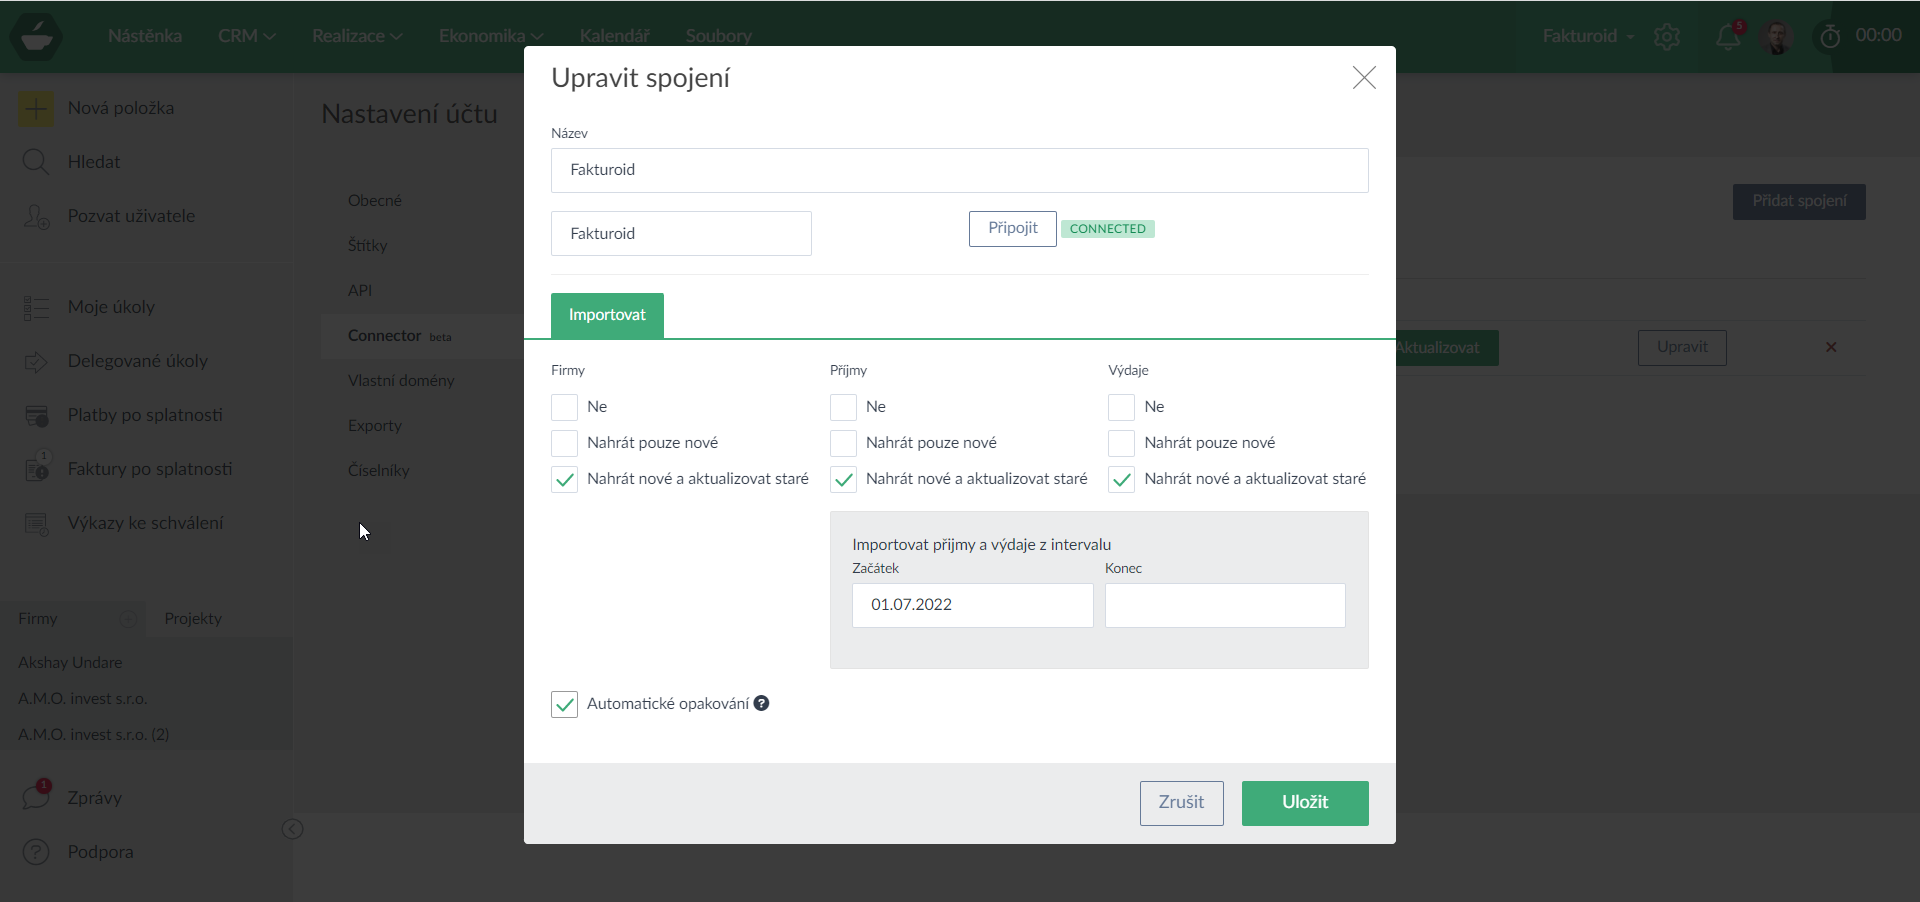Click the Konec date input field
Viewport: 1920px width, 902px height.
click(1224, 605)
